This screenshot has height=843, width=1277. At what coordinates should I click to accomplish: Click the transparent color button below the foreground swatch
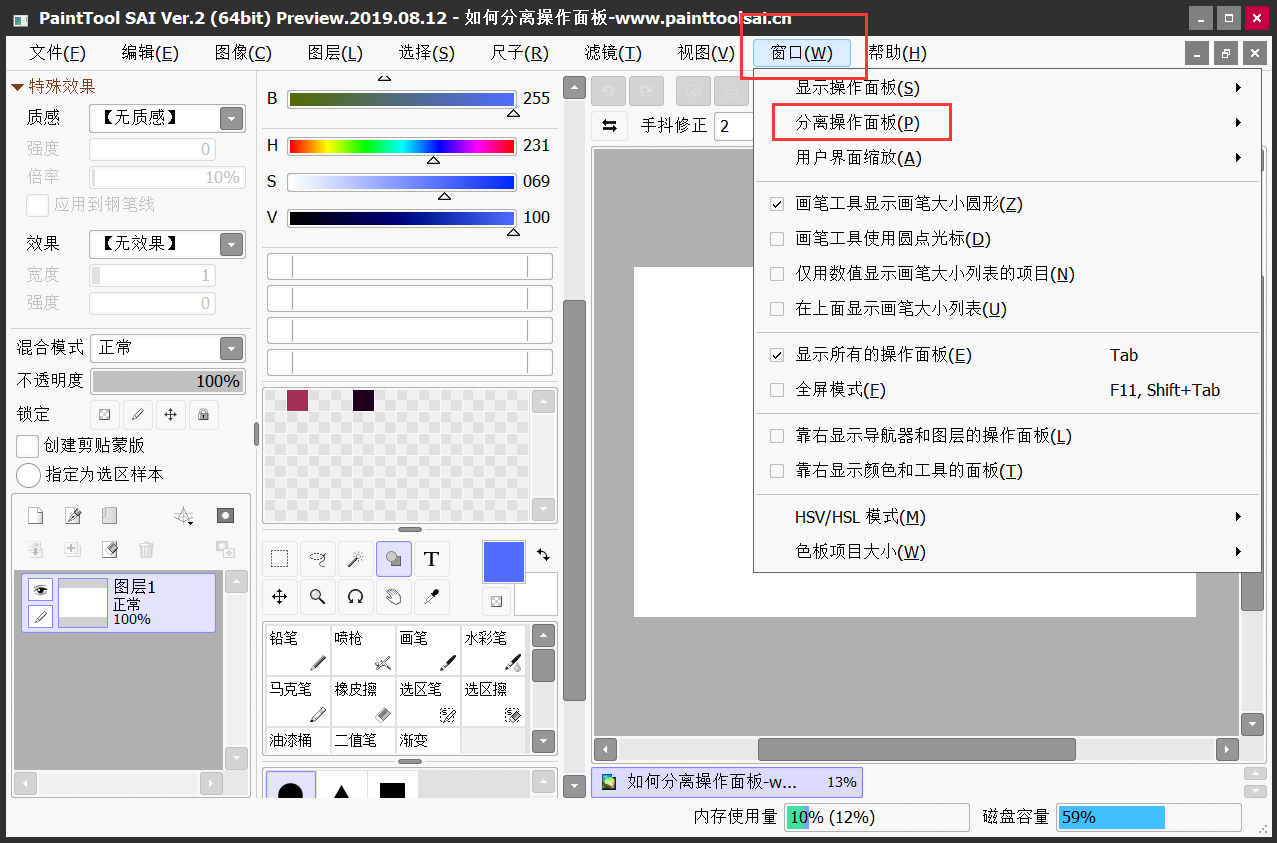(x=497, y=601)
